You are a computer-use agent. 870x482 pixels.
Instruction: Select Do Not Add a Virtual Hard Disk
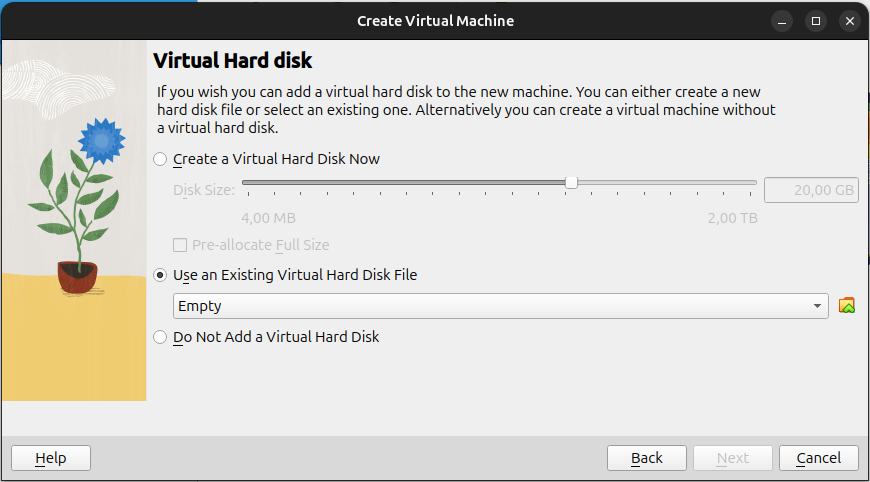coord(160,338)
